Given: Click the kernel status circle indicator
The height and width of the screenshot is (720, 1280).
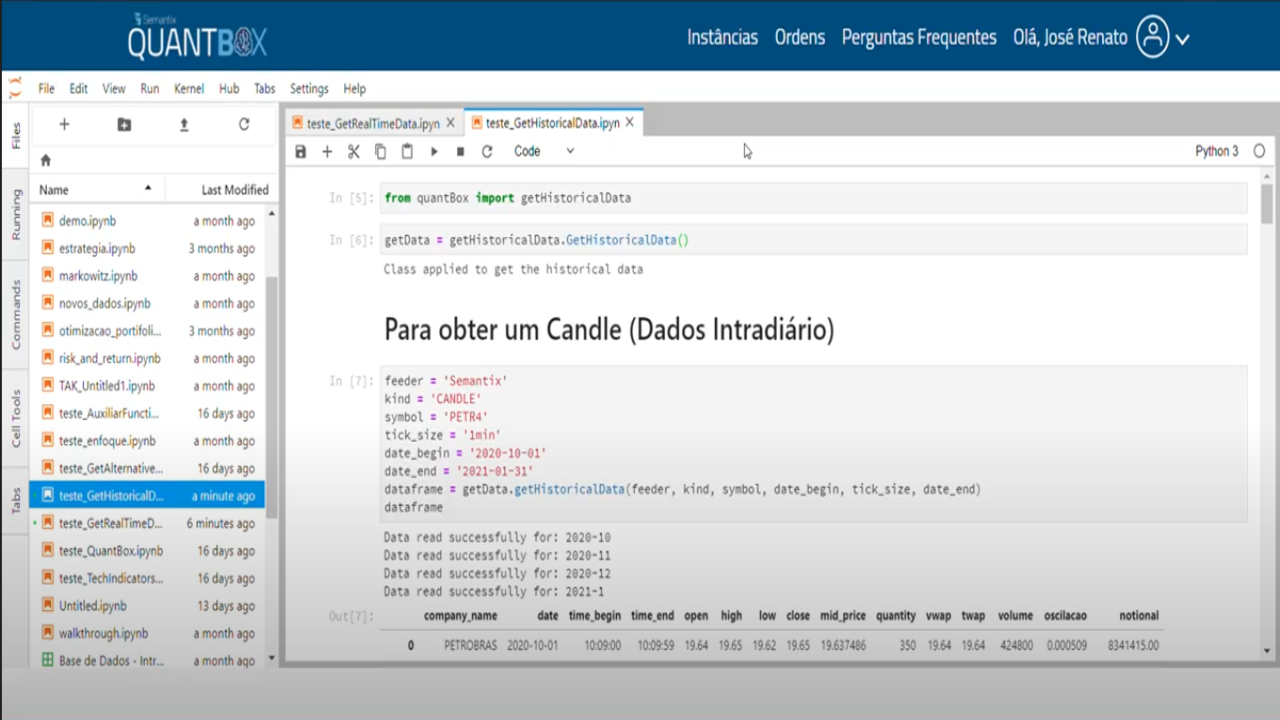Looking at the screenshot, I should point(1259,151).
